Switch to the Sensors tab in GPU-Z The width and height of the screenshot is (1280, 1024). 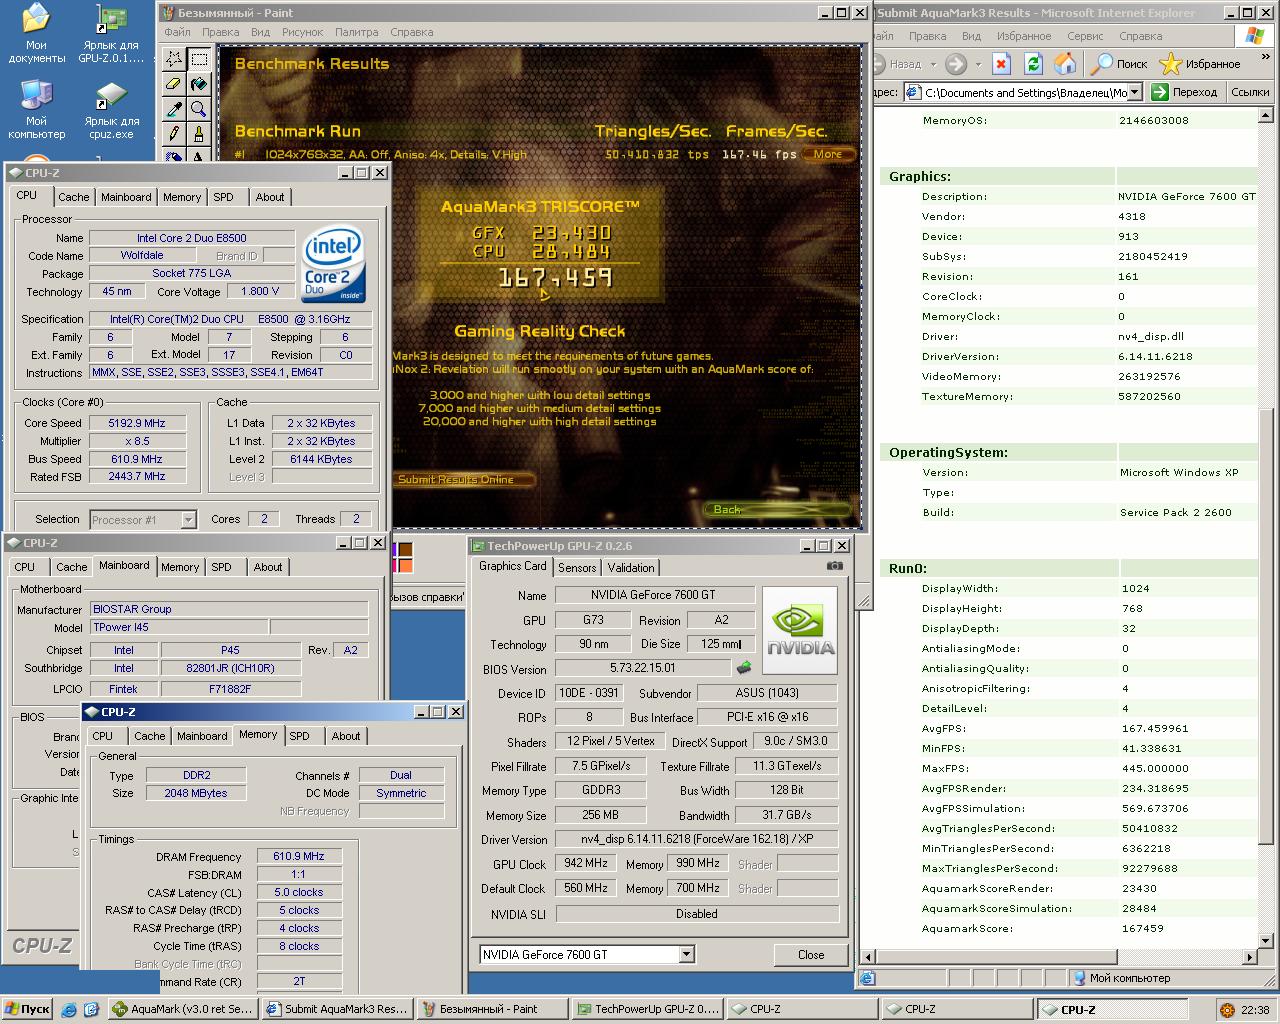click(x=577, y=567)
